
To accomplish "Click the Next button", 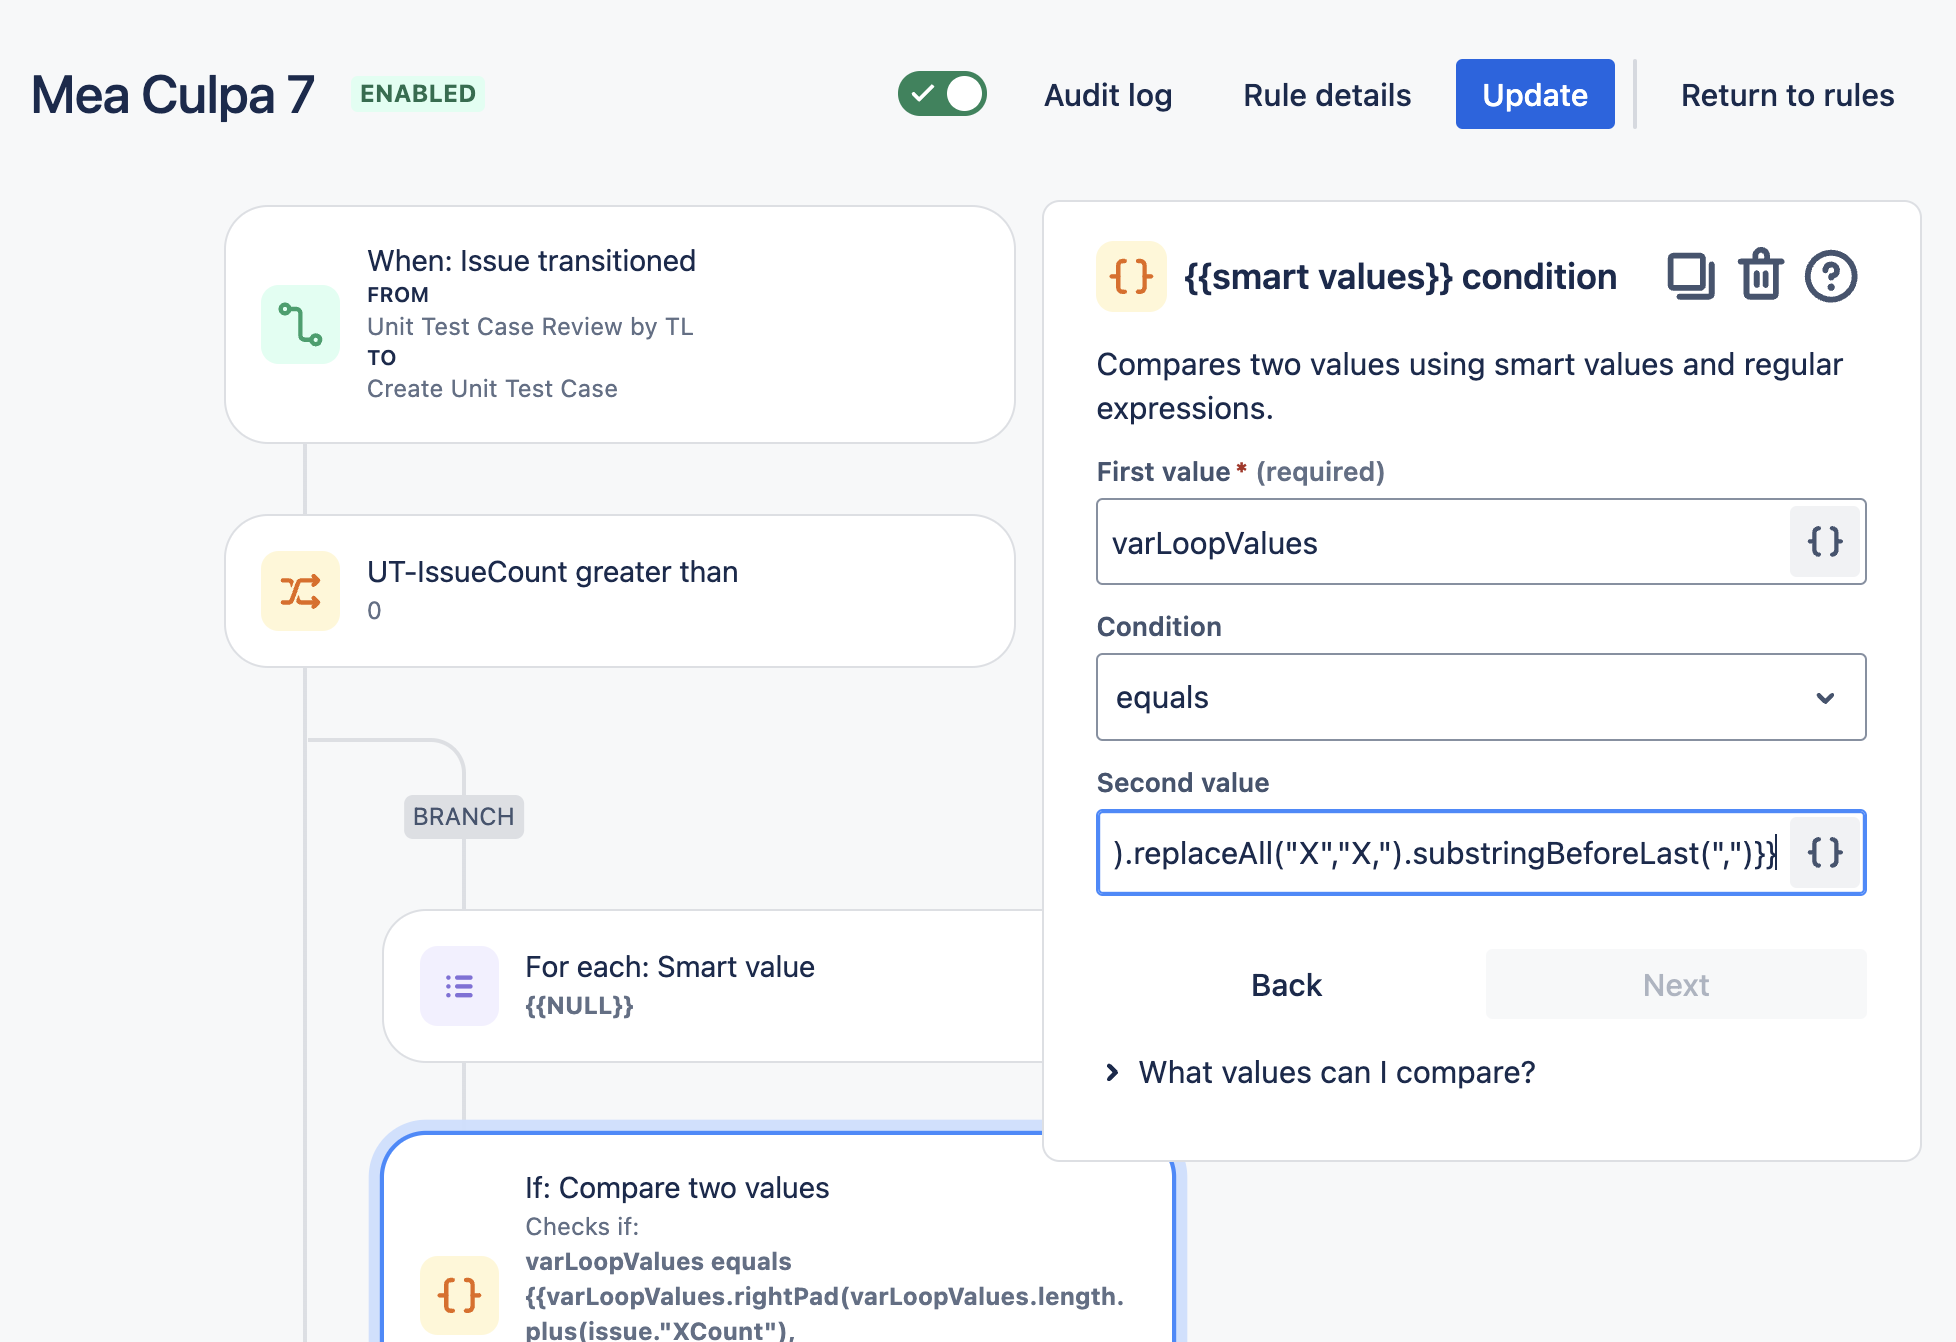I will click(1676, 985).
